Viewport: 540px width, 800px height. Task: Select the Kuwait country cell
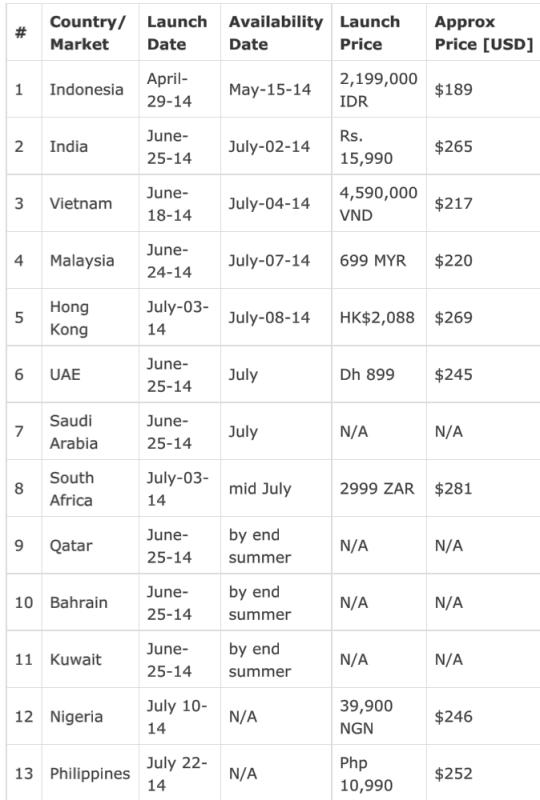click(x=76, y=660)
